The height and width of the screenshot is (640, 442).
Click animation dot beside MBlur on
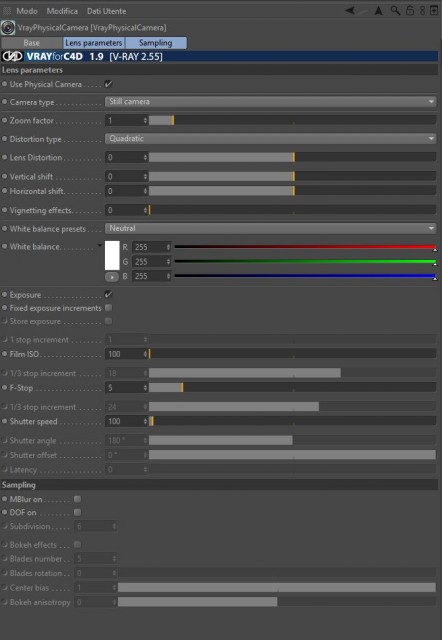[x=5, y=499]
